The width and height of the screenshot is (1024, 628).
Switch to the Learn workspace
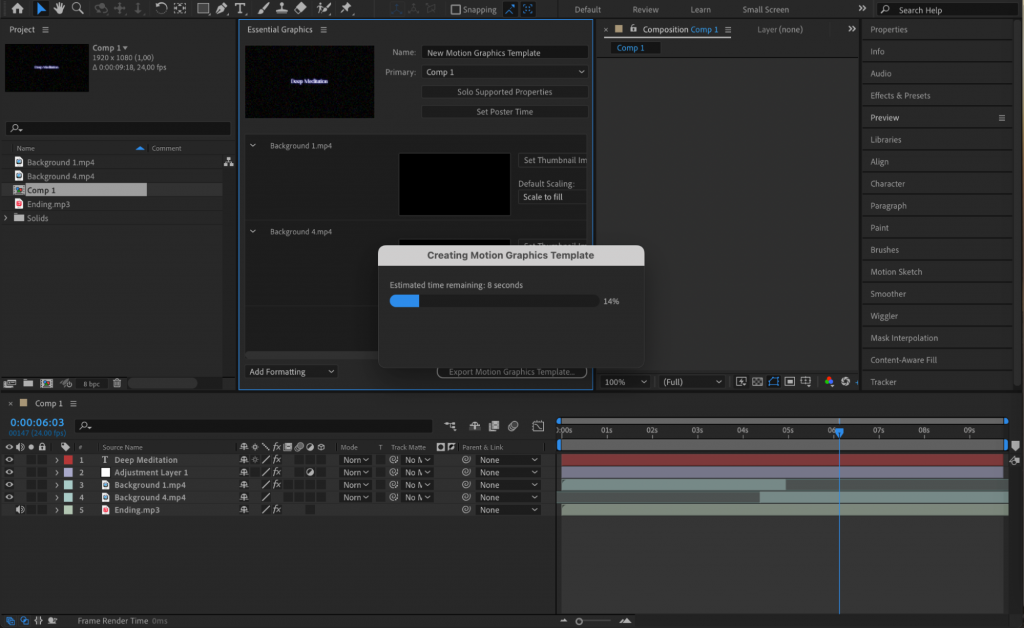point(700,9)
